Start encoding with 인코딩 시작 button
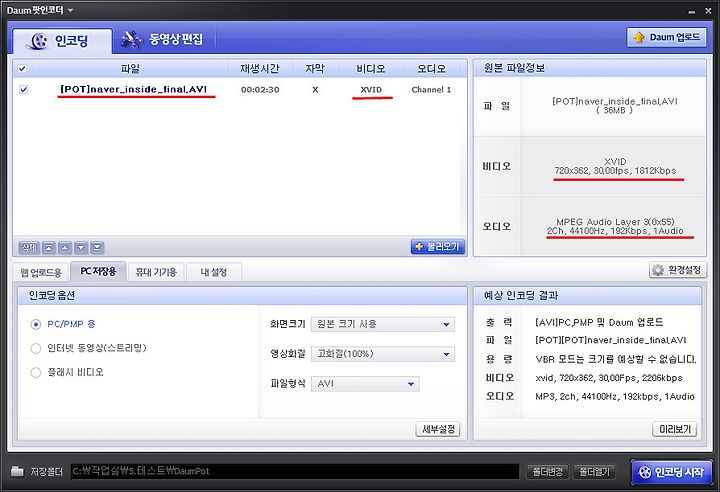 [x=671, y=472]
